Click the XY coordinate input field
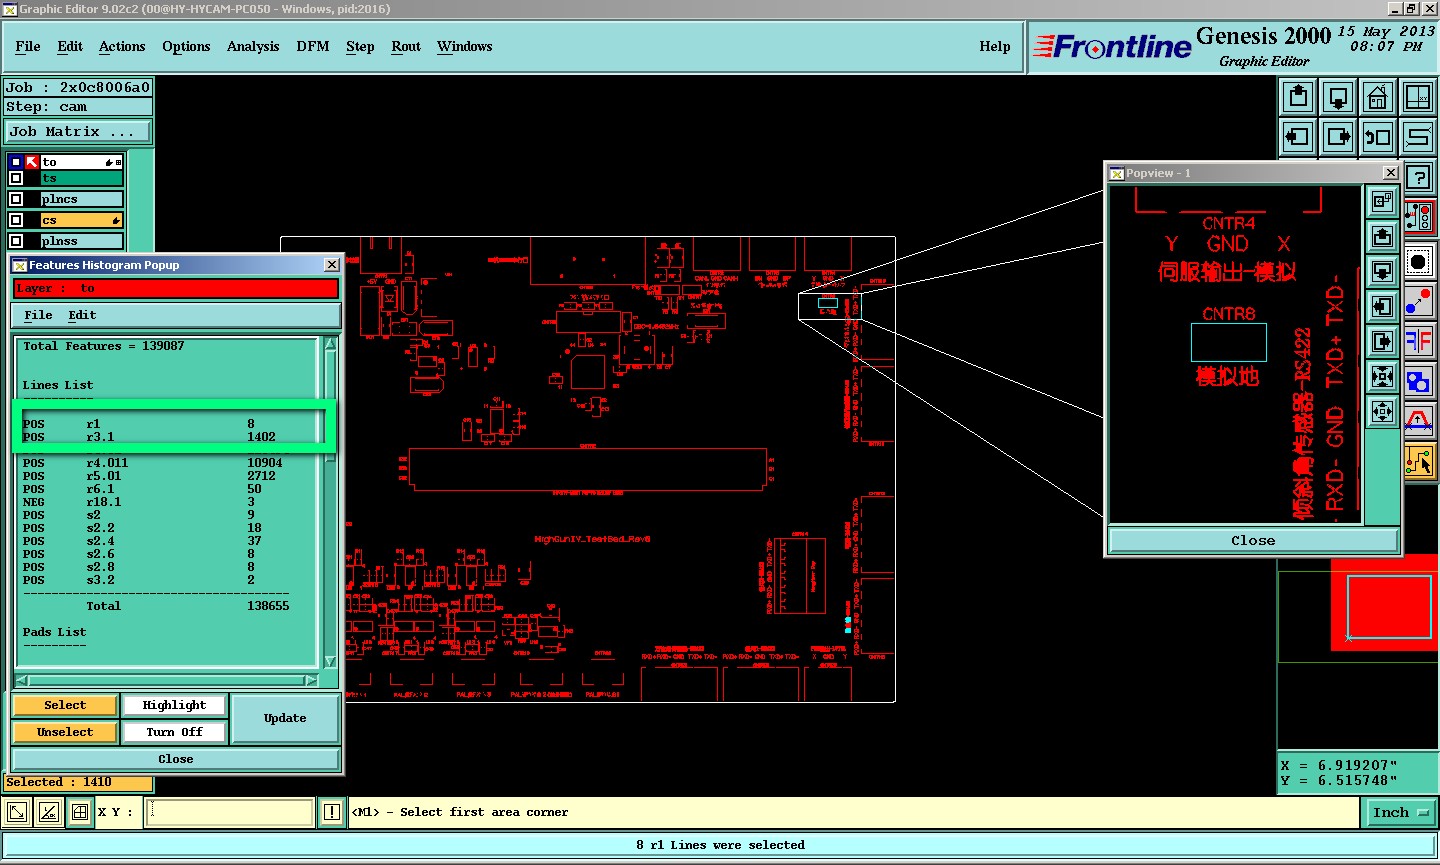This screenshot has height=865, width=1440. click(x=230, y=812)
